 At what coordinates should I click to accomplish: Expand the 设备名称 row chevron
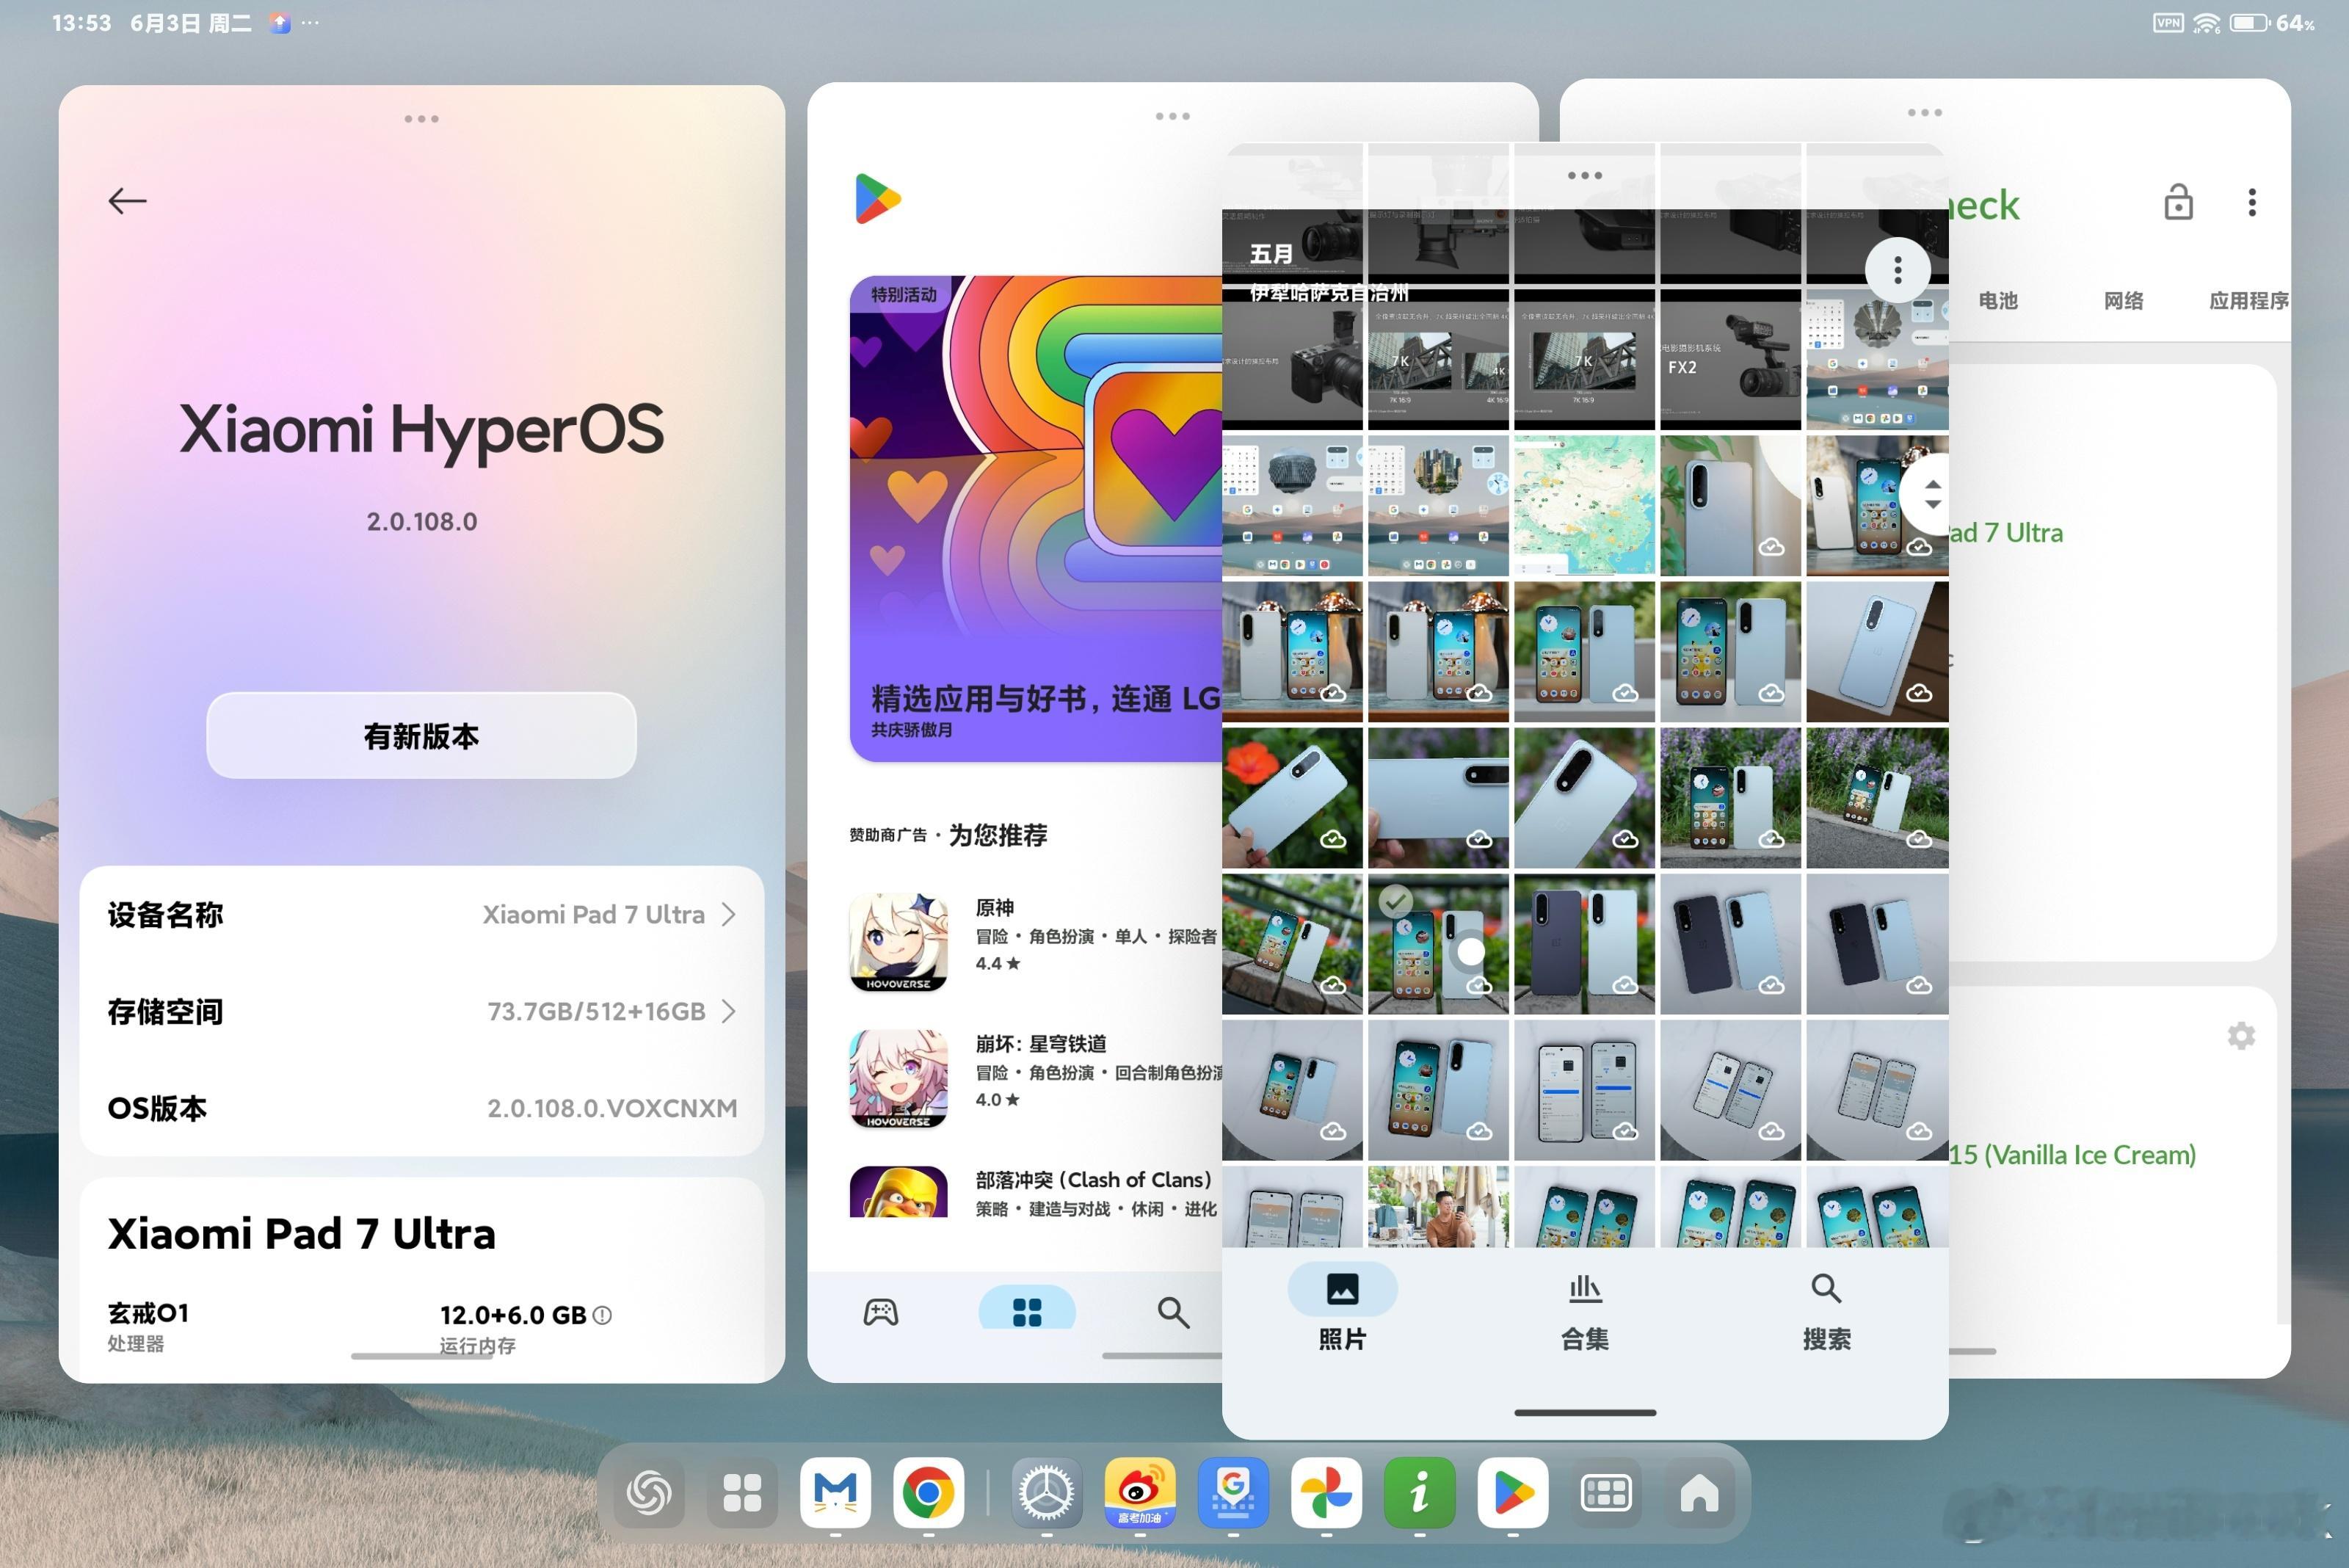tap(729, 914)
